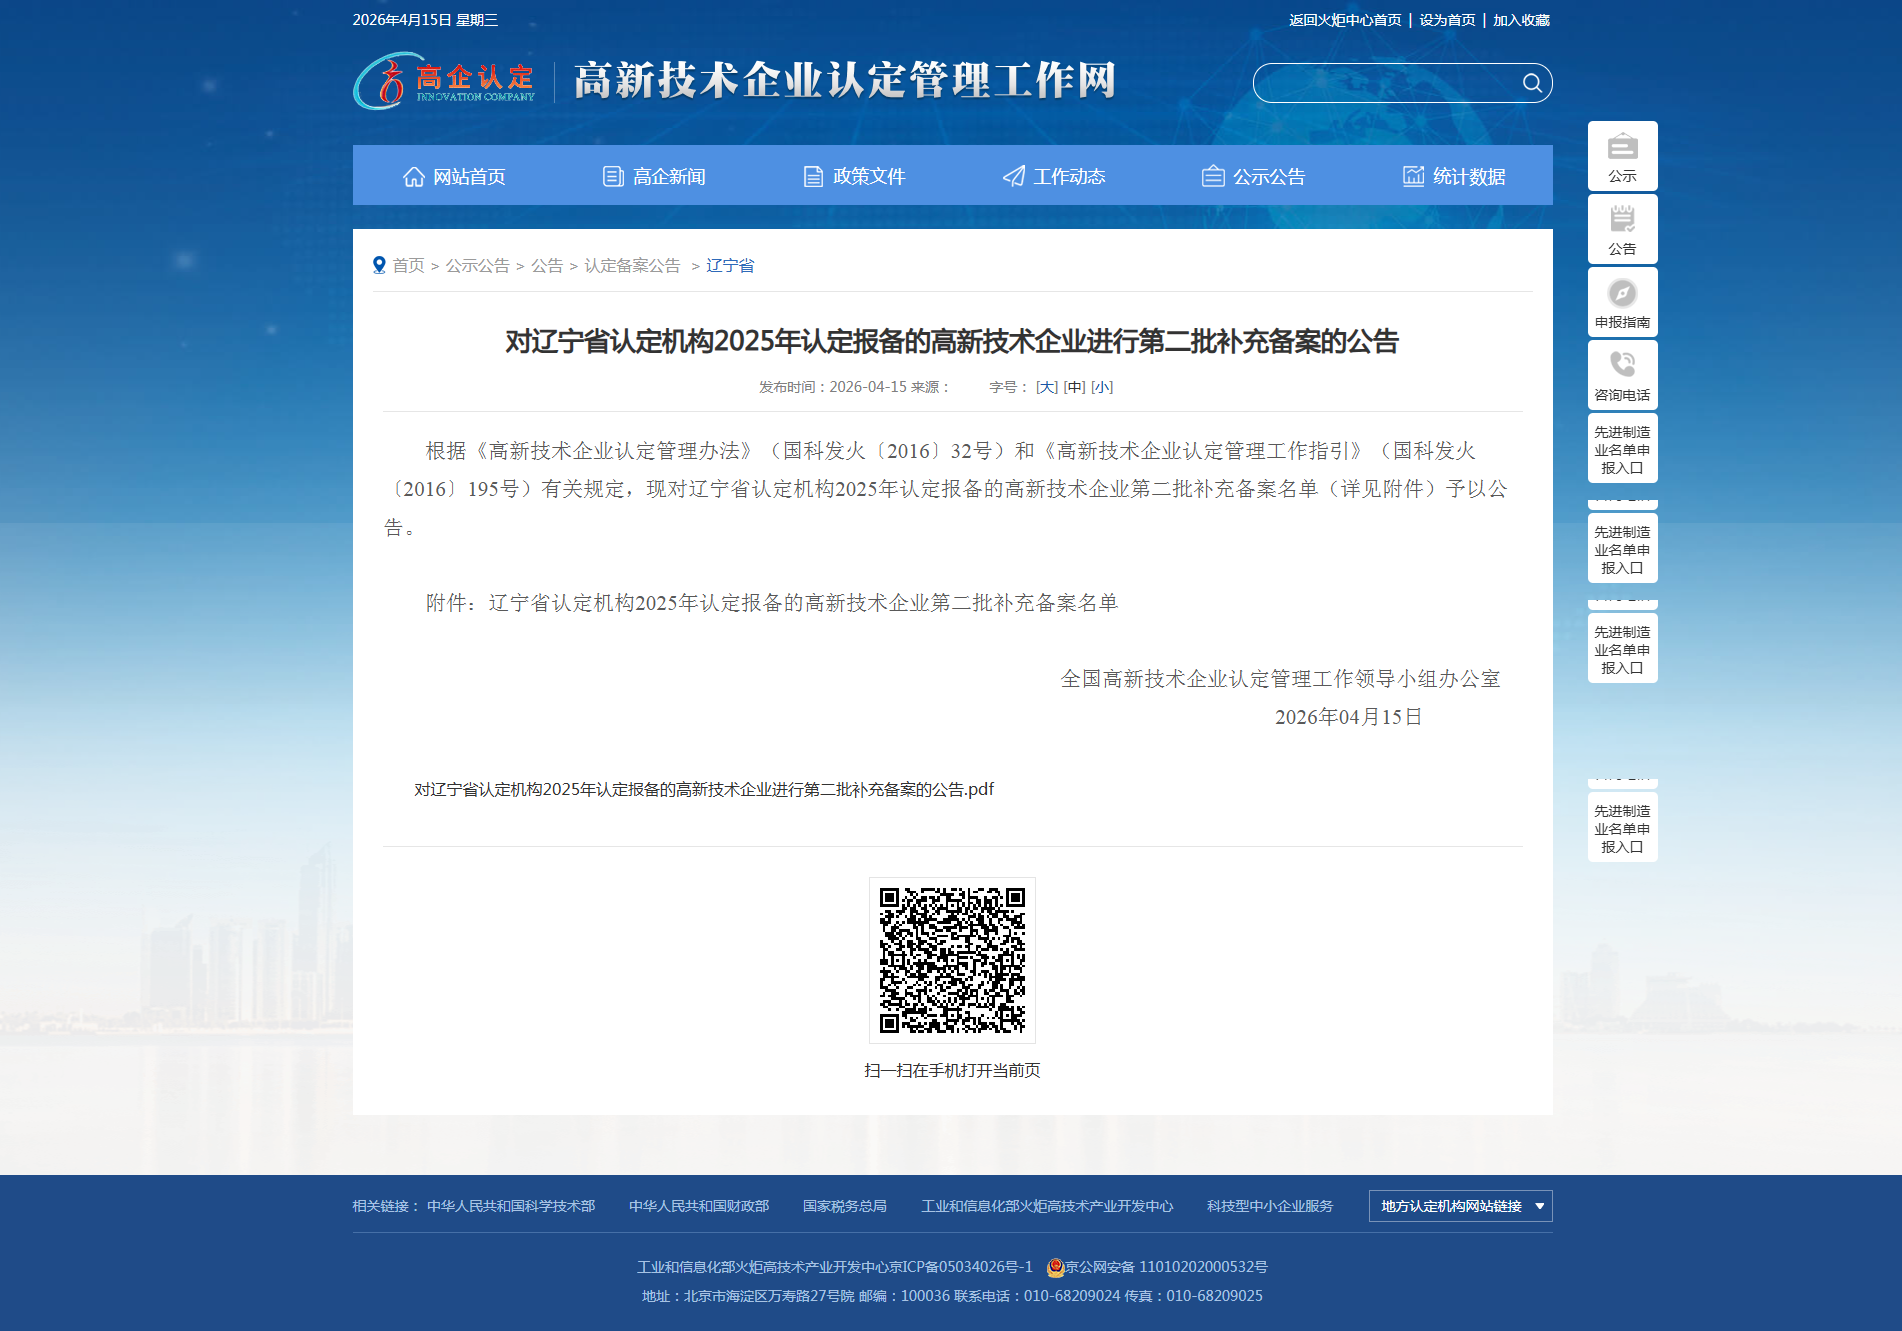Set font size to 大

(1046, 387)
